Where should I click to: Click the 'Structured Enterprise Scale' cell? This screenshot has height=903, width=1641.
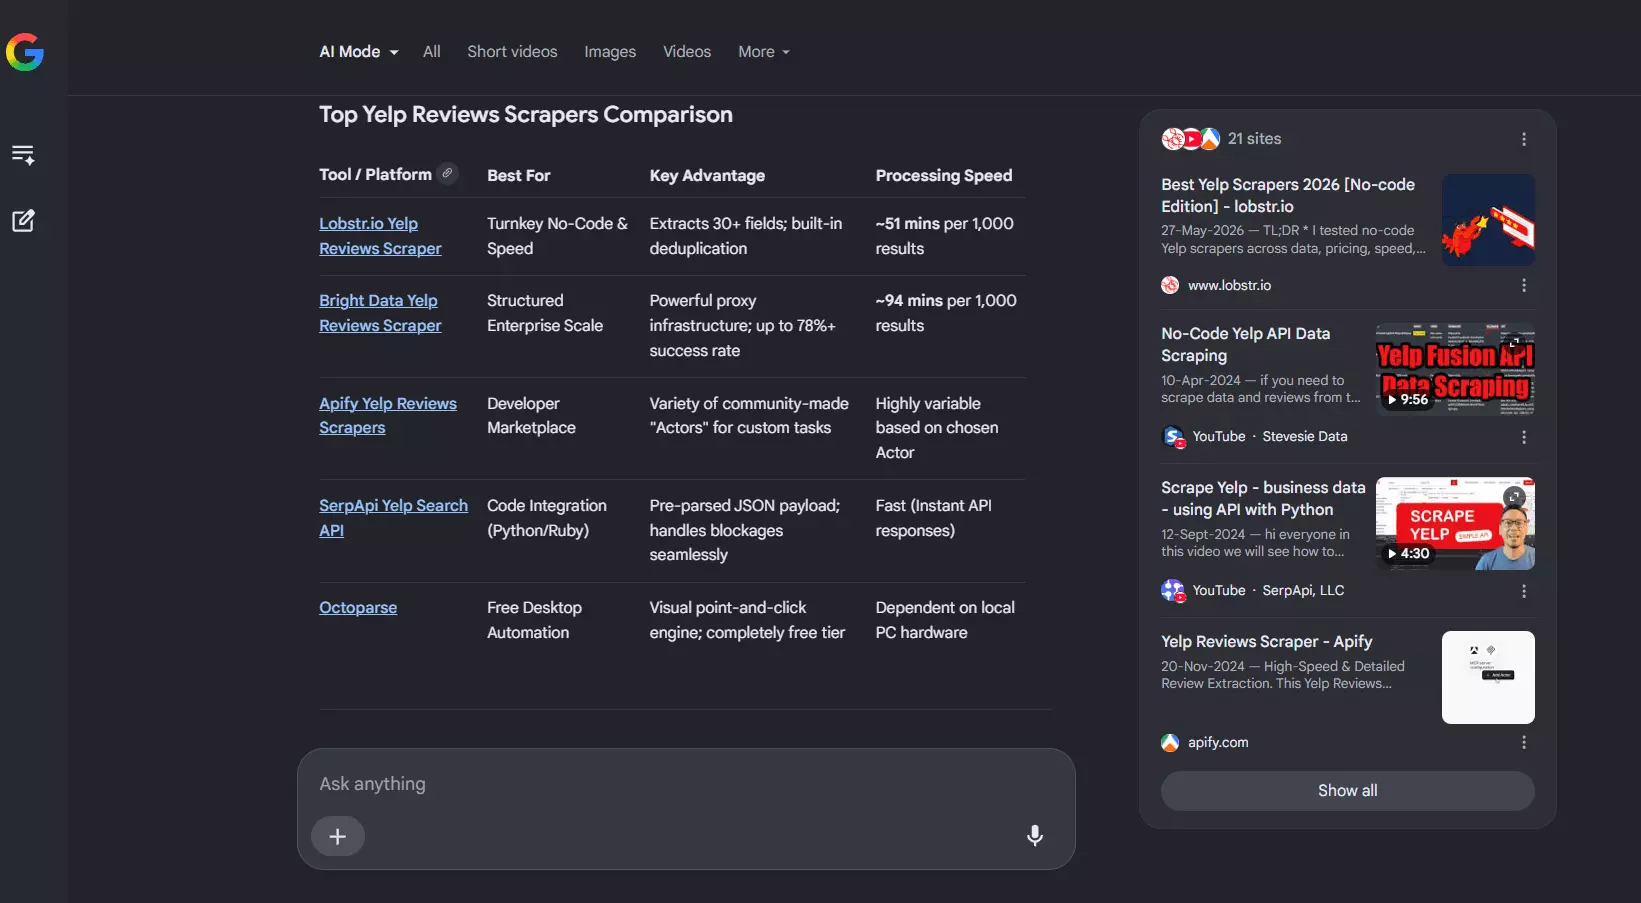(545, 313)
